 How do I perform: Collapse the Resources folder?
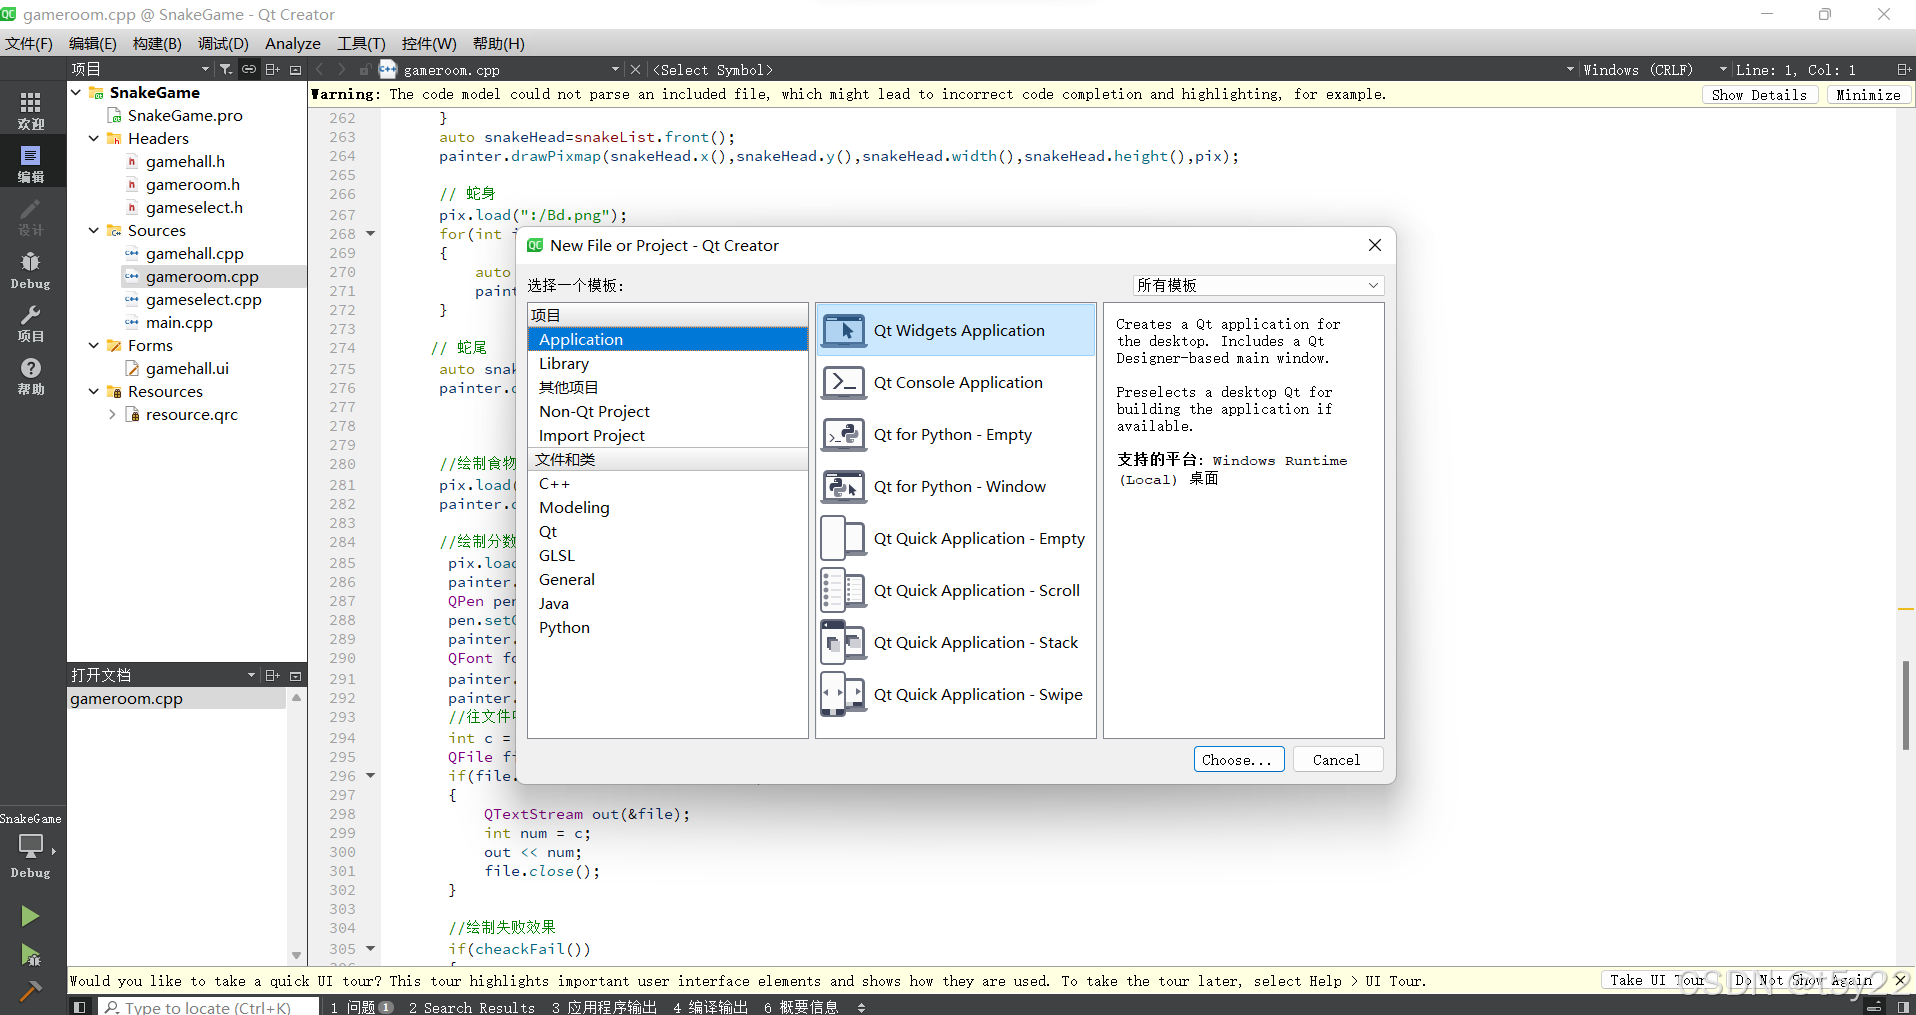coord(94,391)
